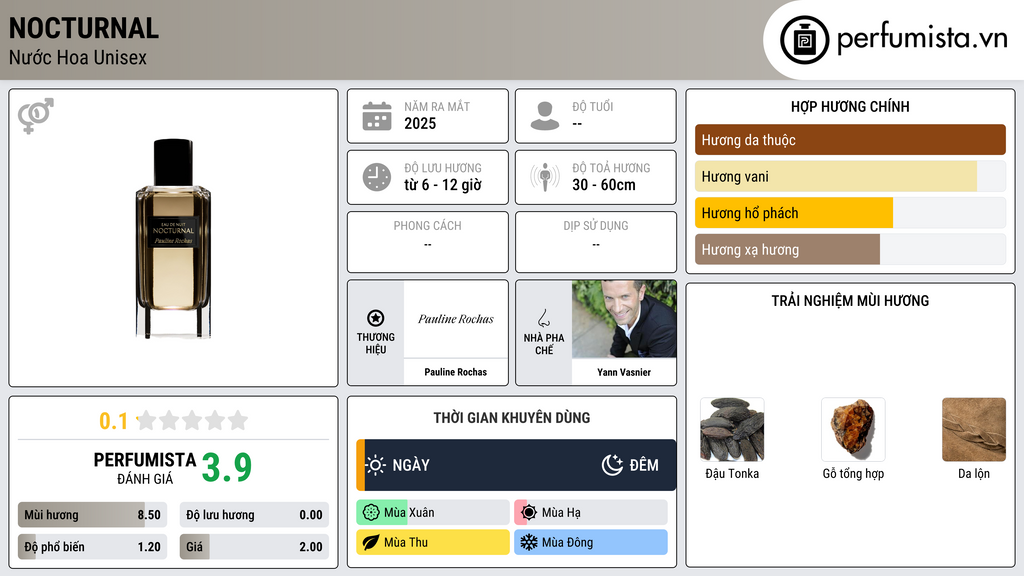The width and height of the screenshot is (1024, 576).
Task: Select the Gỗ tổng hợp note image
Action: [853, 430]
